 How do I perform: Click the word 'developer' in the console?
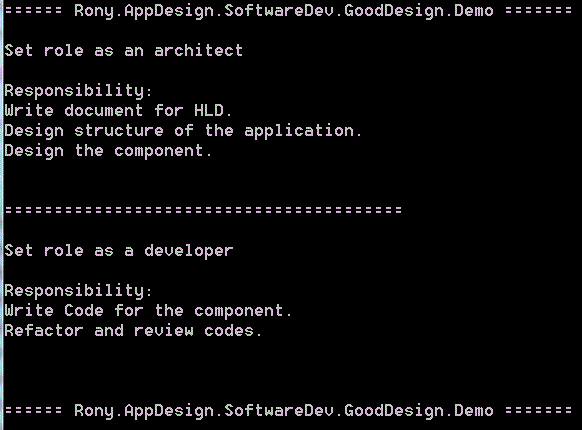point(189,252)
